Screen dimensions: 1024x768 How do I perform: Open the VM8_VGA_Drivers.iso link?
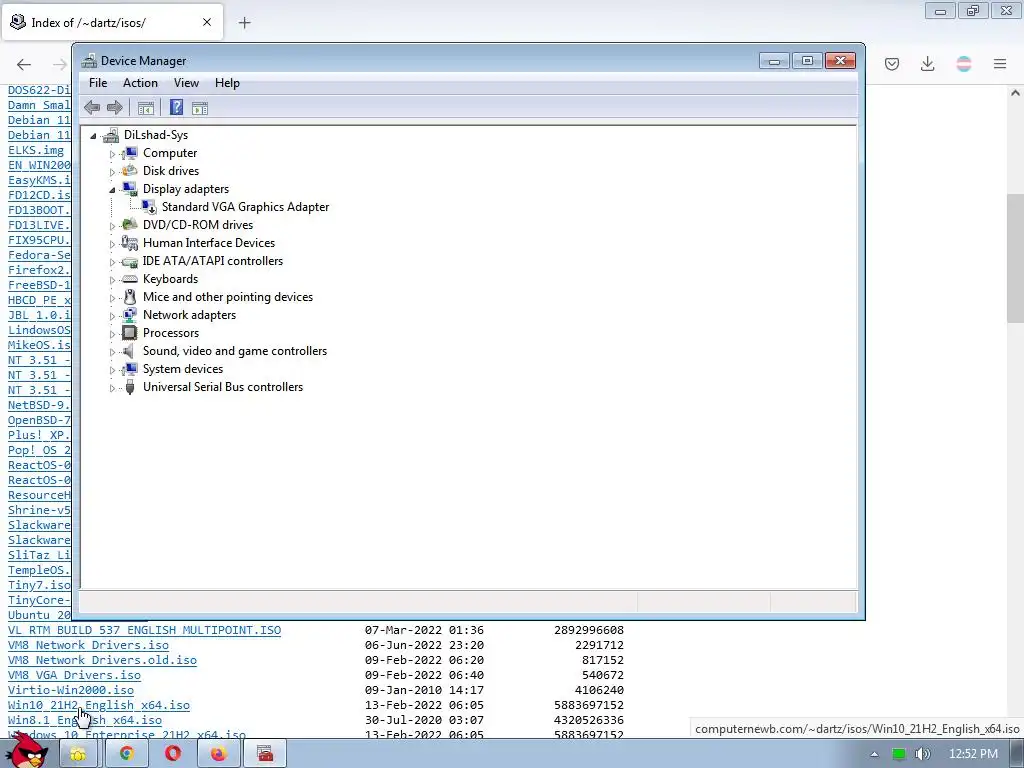[x=74, y=675]
